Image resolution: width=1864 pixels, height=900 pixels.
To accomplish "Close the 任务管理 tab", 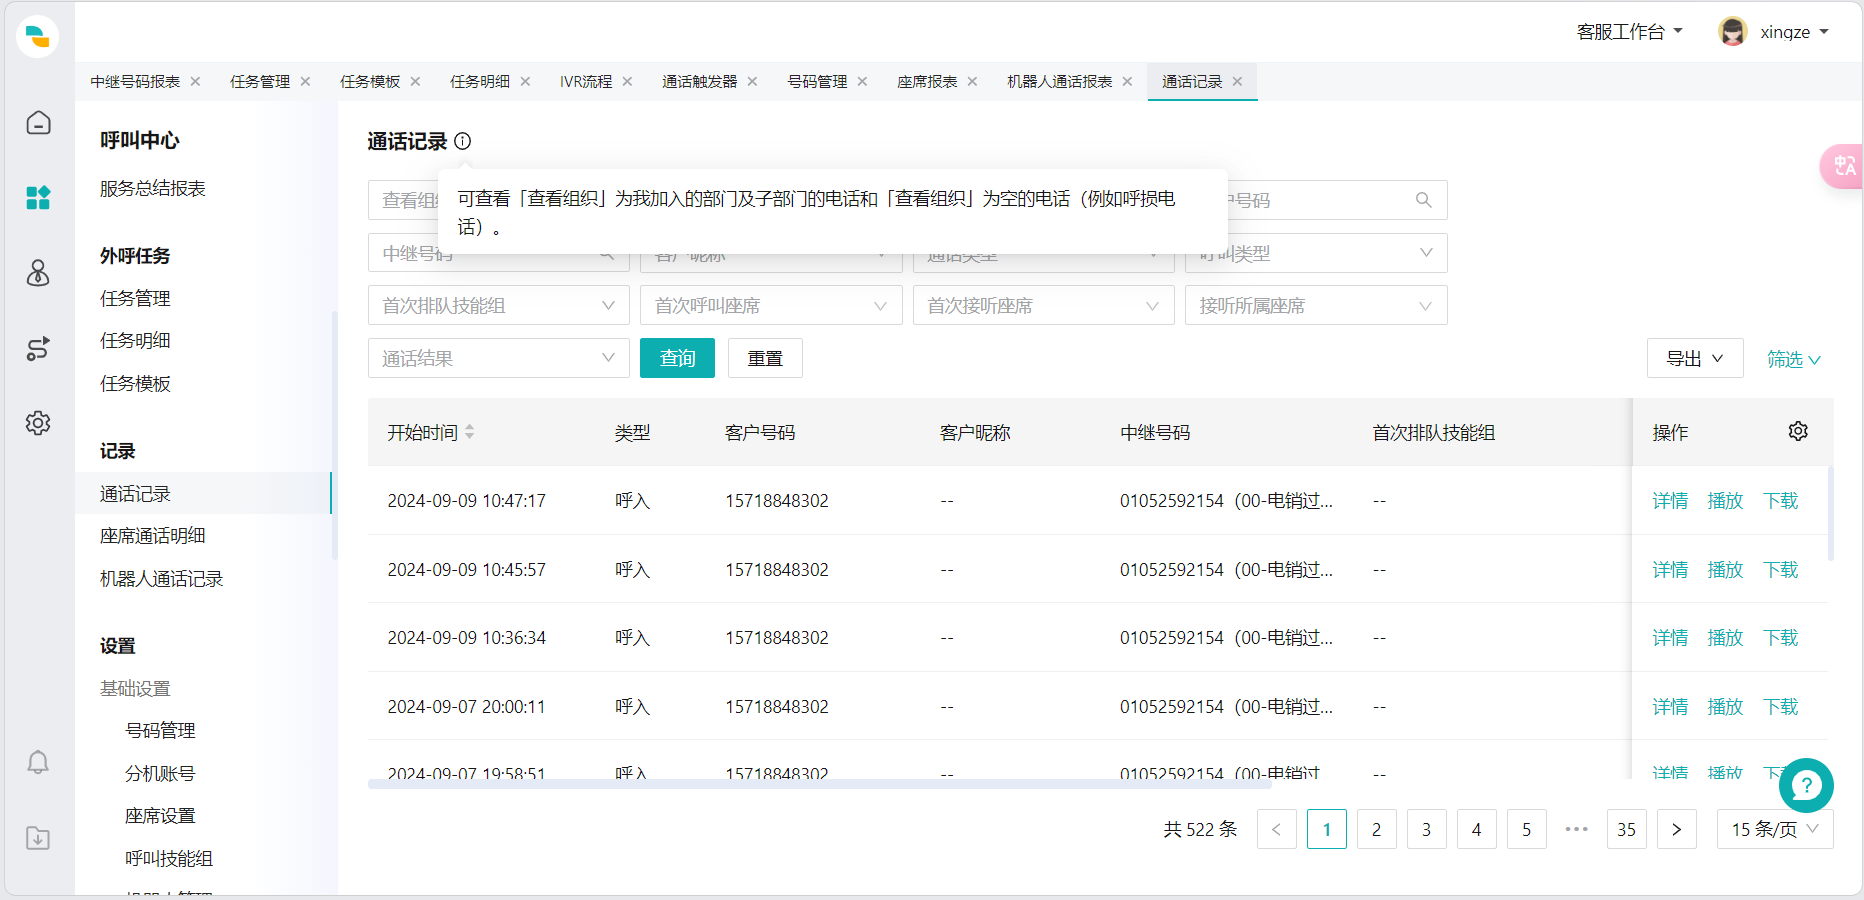I will click(306, 81).
